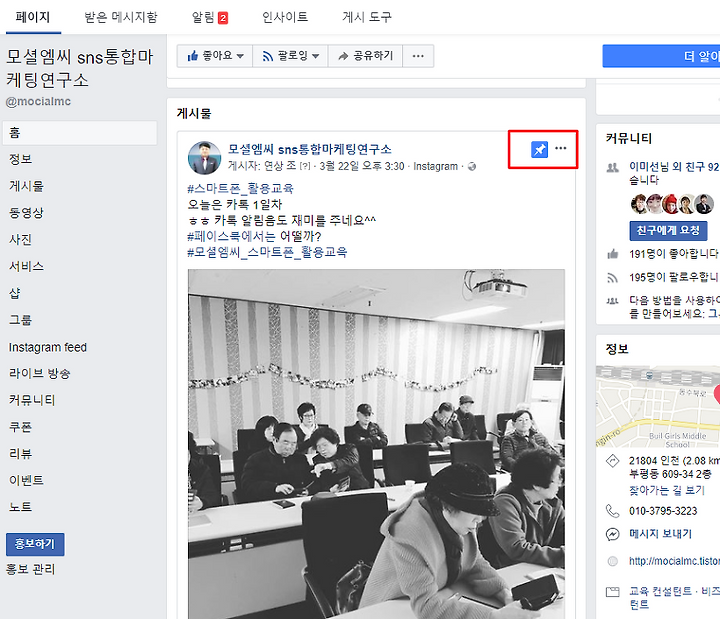Click the RSS follow icon beside 195명
The image size is (720, 619).
coord(612,277)
